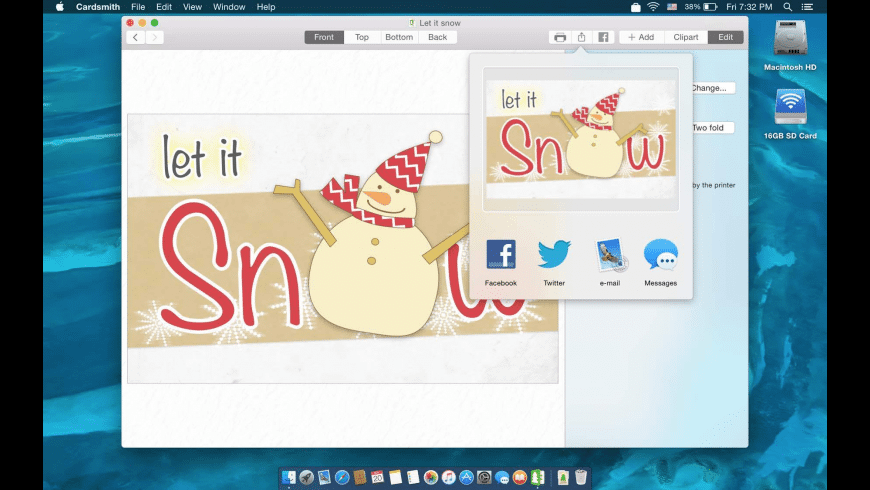Viewport: 870px width, 490px height.
Task: Click the US input source flag
Action: tap(672, 7)
